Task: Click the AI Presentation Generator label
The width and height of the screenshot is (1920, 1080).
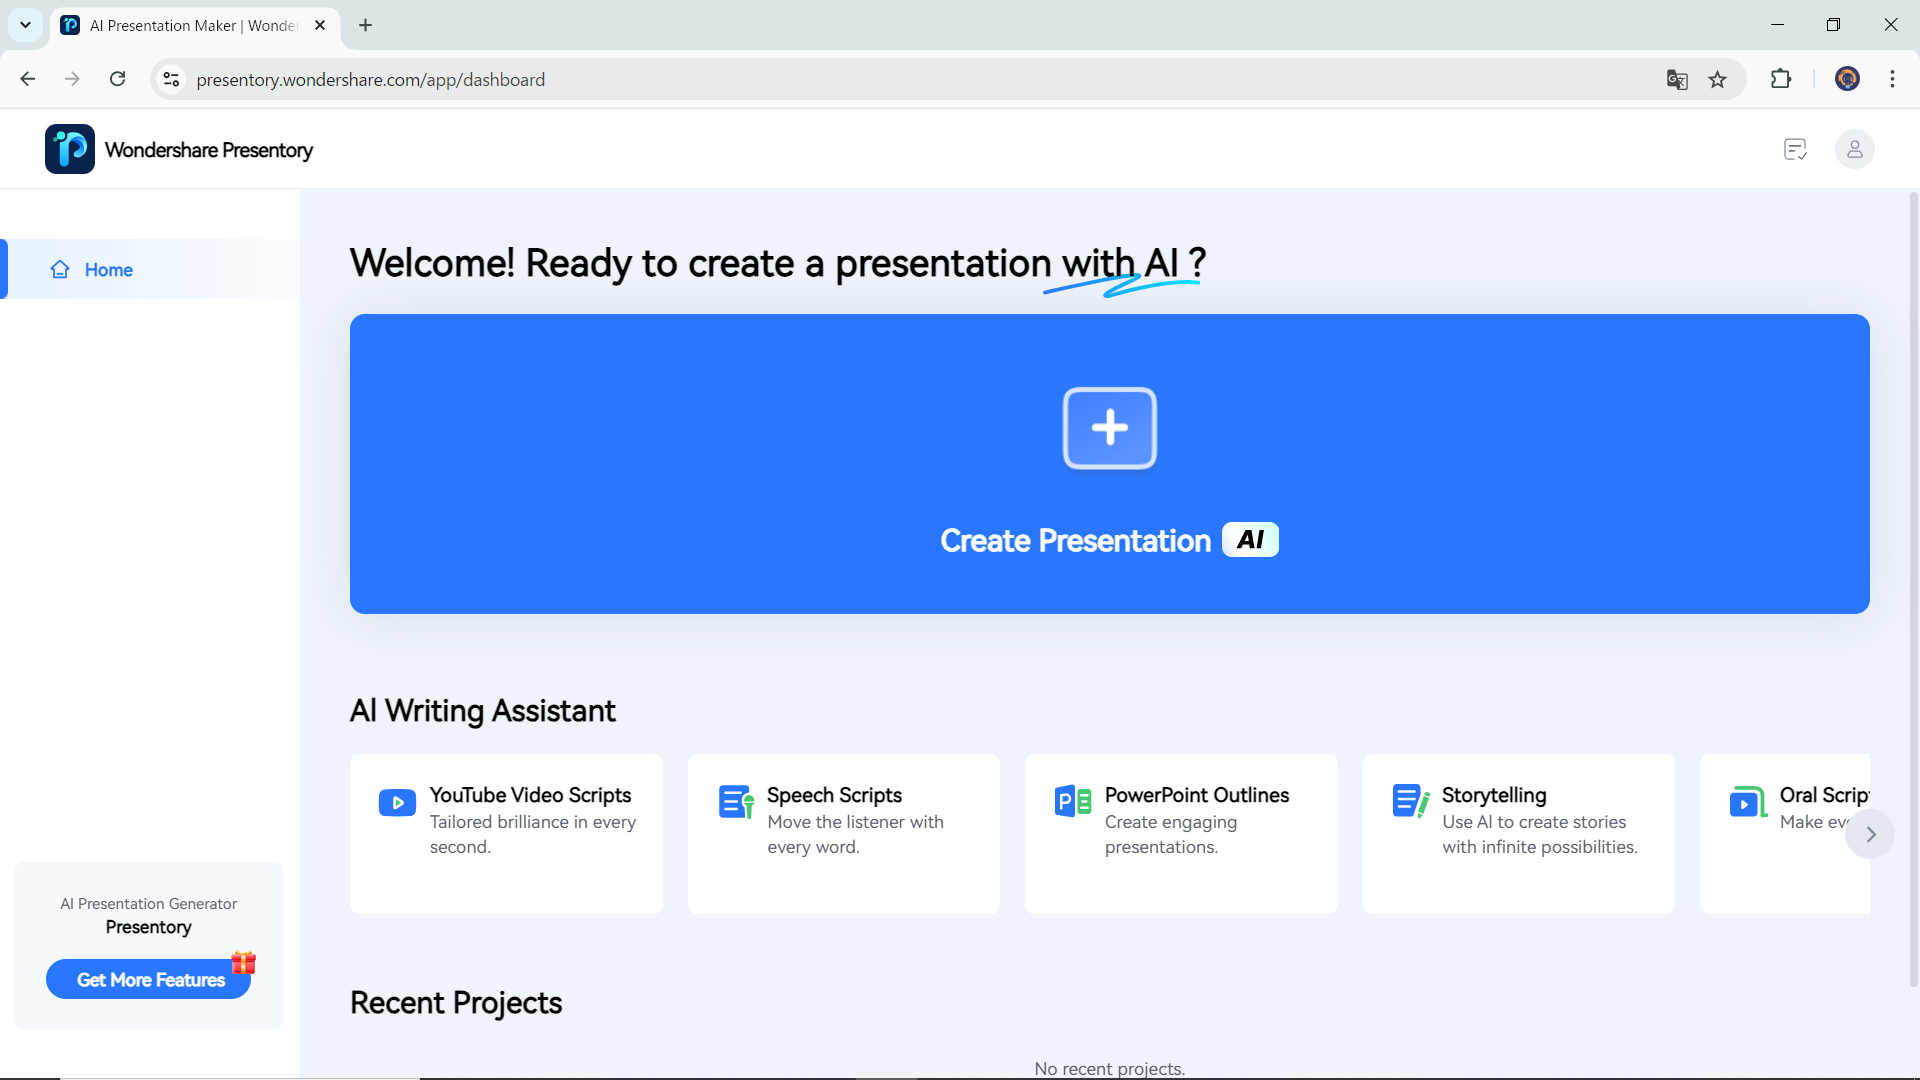Action: [x=149, y=904]
